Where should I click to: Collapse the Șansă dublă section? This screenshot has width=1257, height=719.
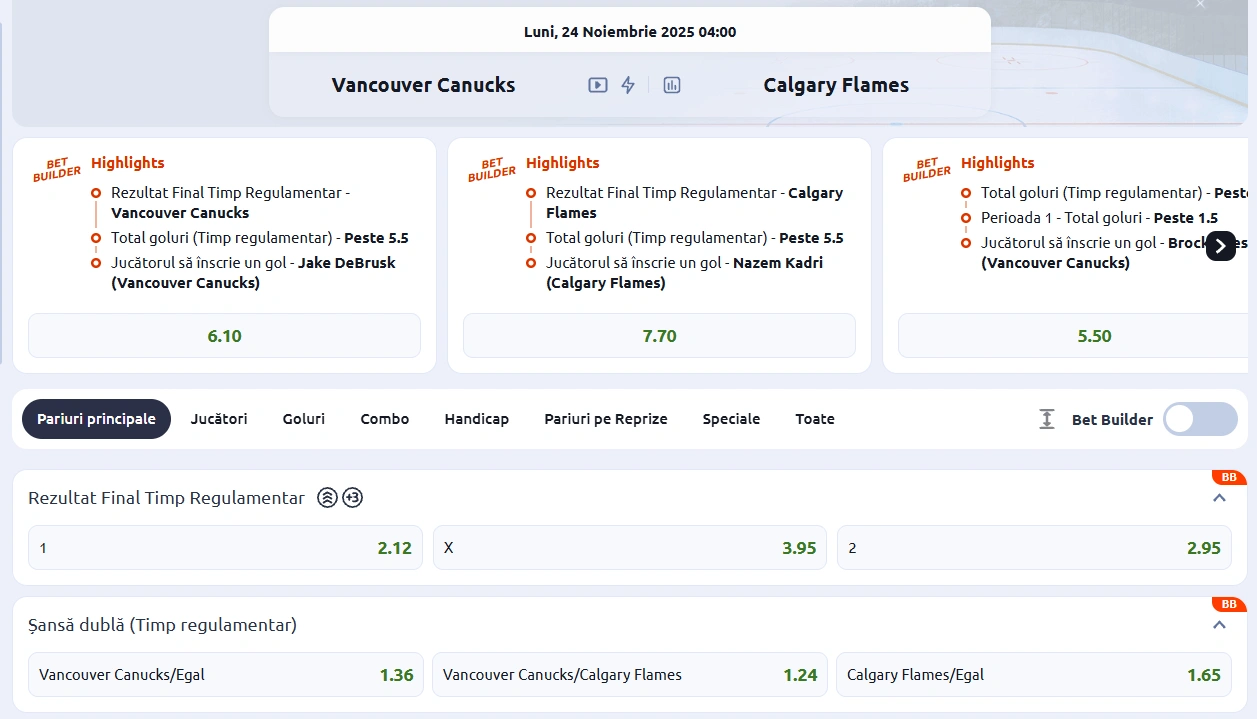click(x=1219, y=624)
